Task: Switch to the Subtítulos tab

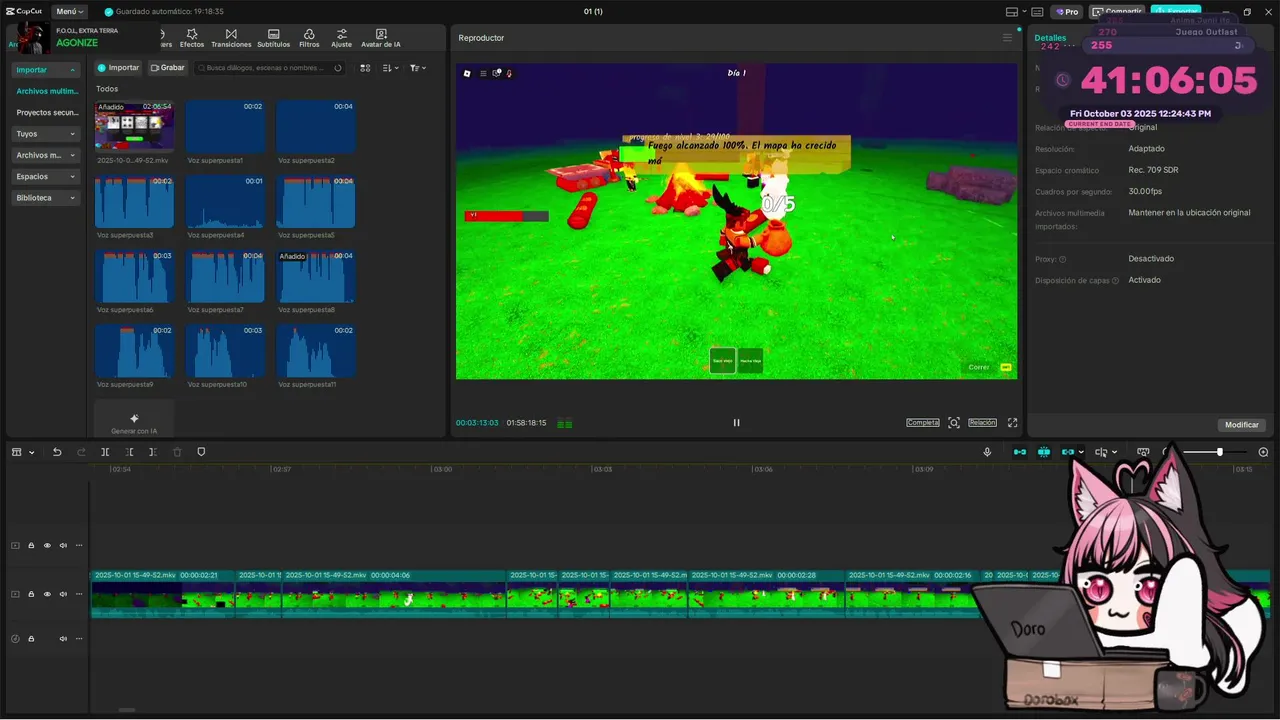Action: 273,39
